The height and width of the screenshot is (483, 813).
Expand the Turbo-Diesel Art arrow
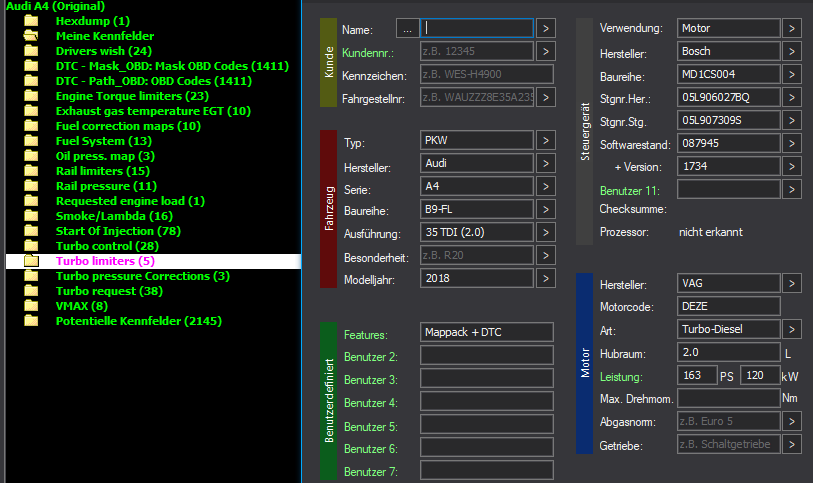coord(792,329)
